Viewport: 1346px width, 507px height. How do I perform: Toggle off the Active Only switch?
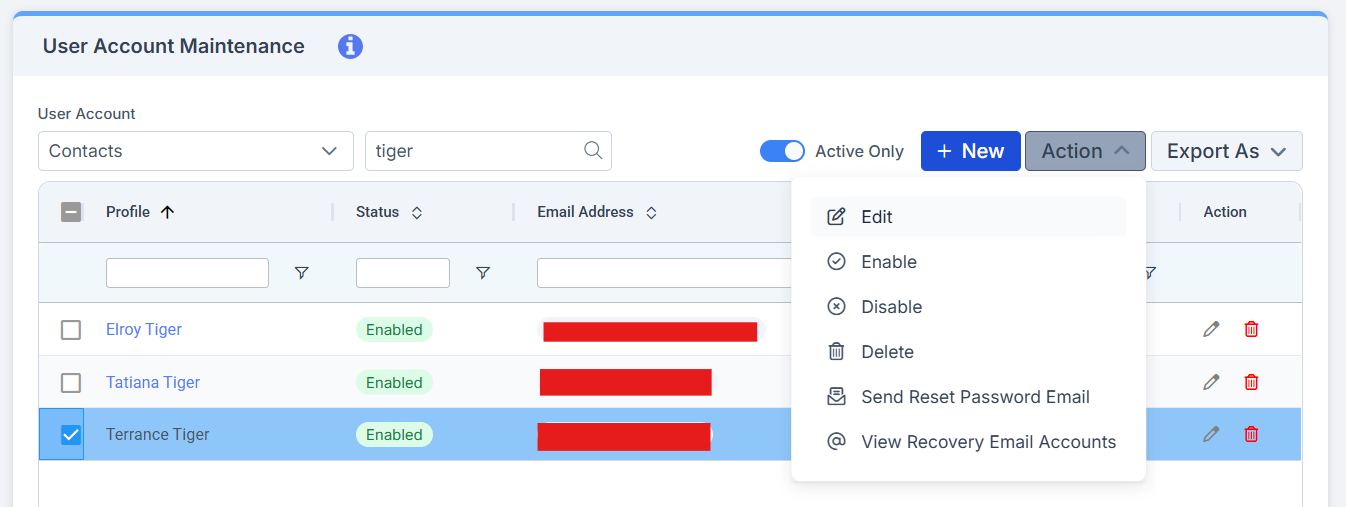[x=782, y=151]
